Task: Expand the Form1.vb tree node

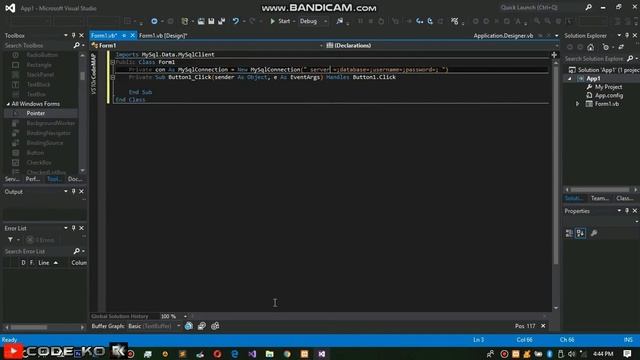Action: click(578, 104)
